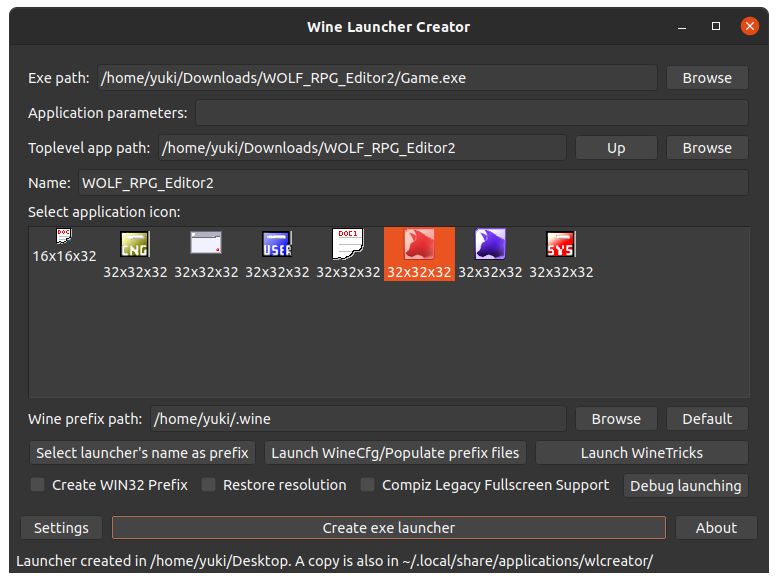Pick the blank window application icon
The height and width of the screenshot is (582, 778).
pos(206,254)
